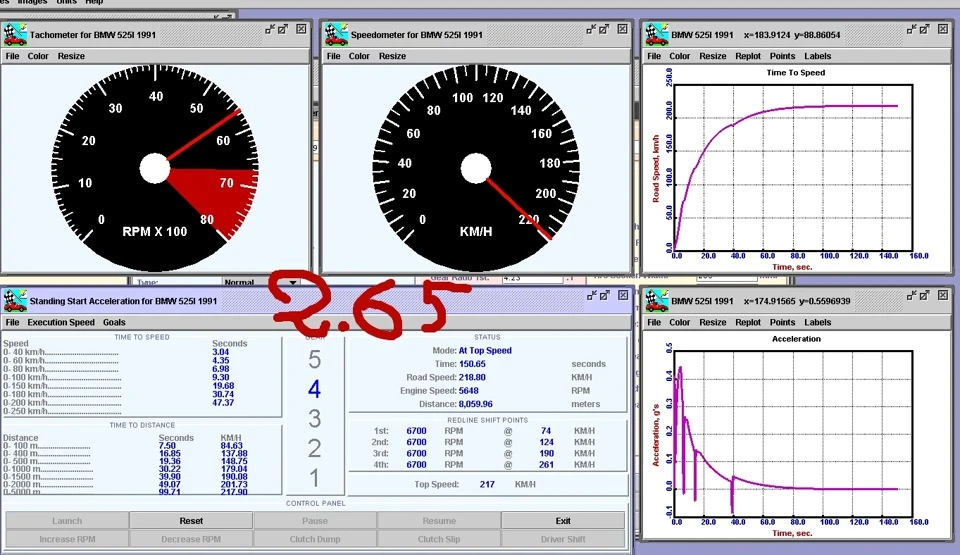Click the Pause button
Viewport: 960px width, 555px height.
tap(315, 521)
